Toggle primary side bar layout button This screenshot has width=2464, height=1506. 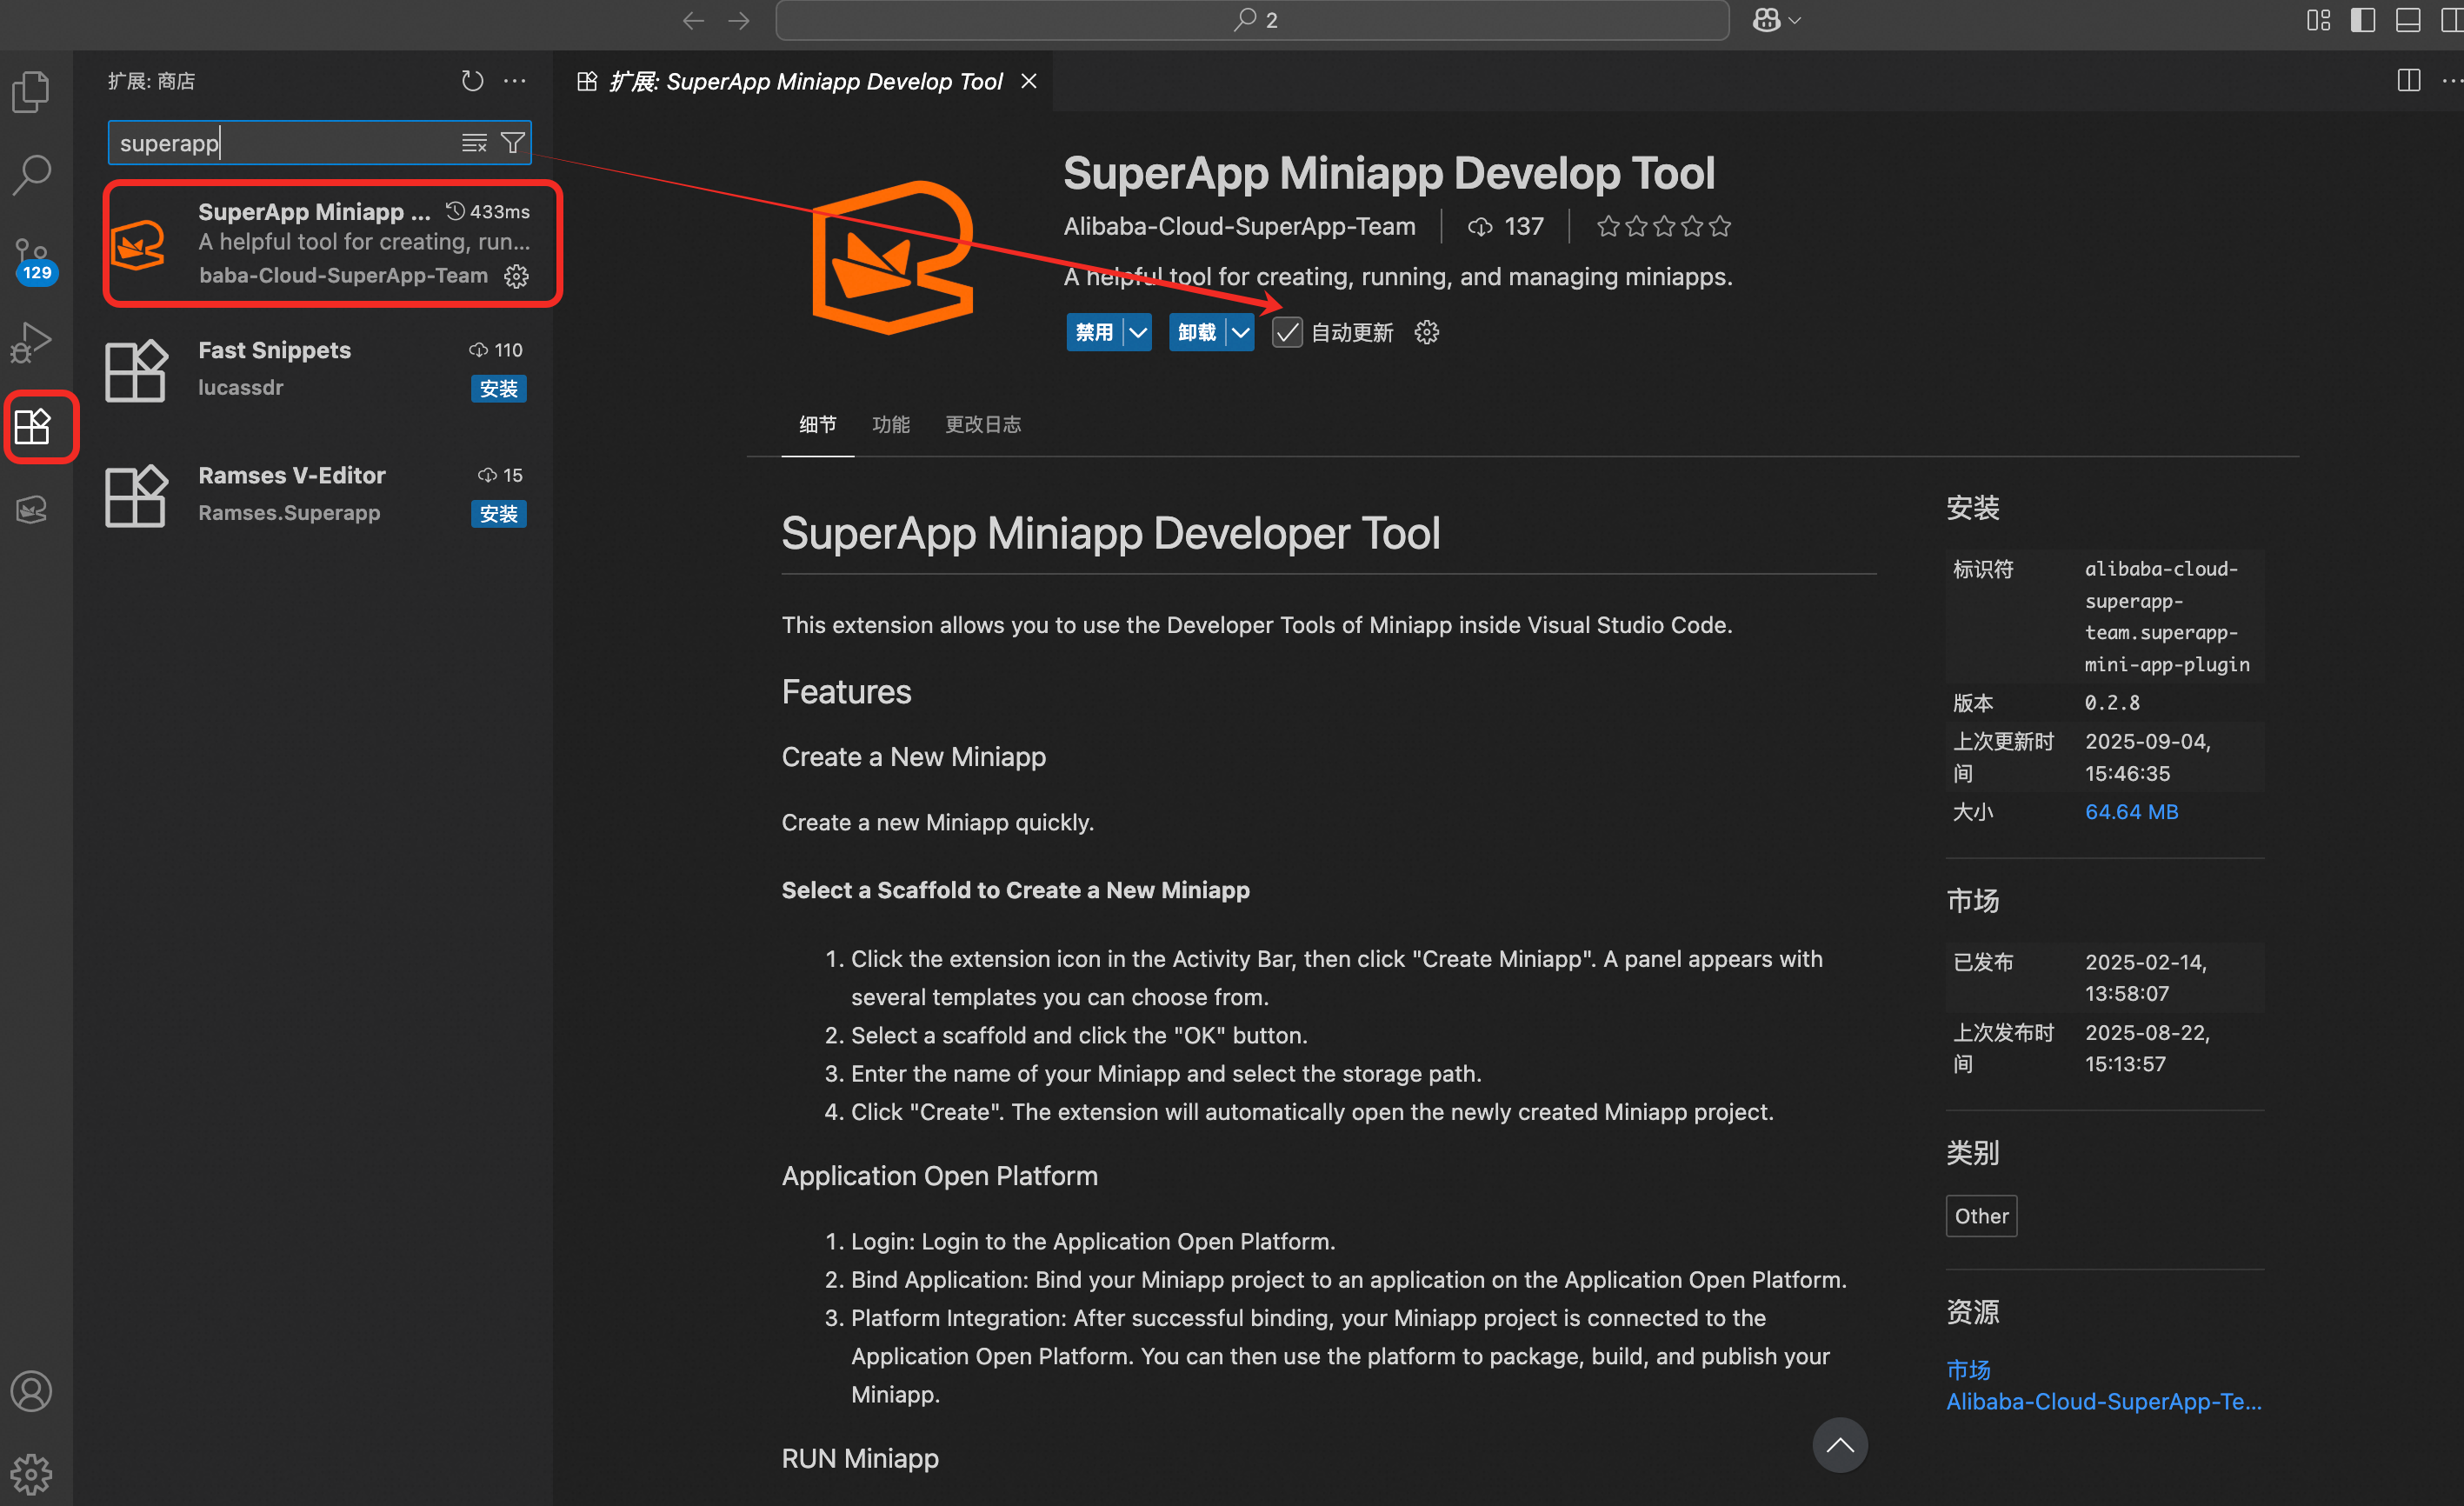click(2362, 20)
